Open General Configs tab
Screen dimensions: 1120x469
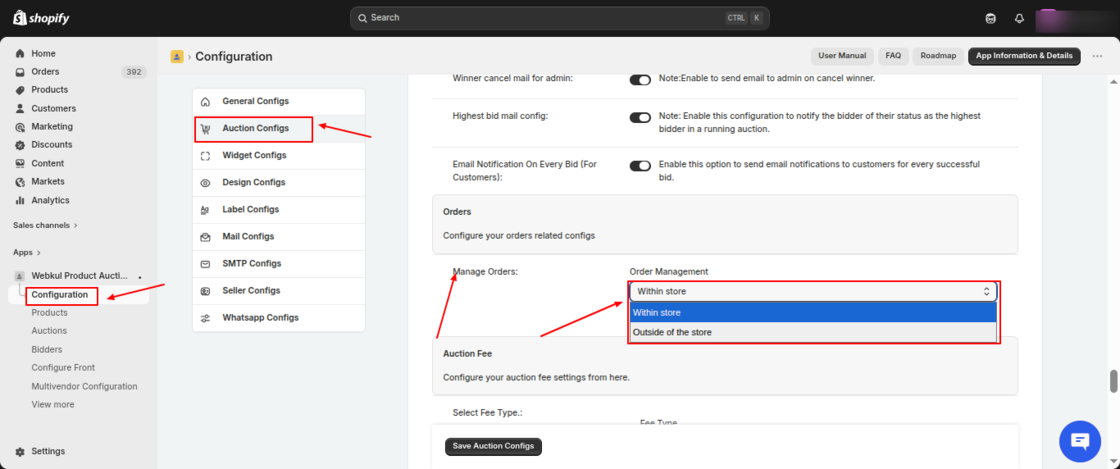point(279,101)
